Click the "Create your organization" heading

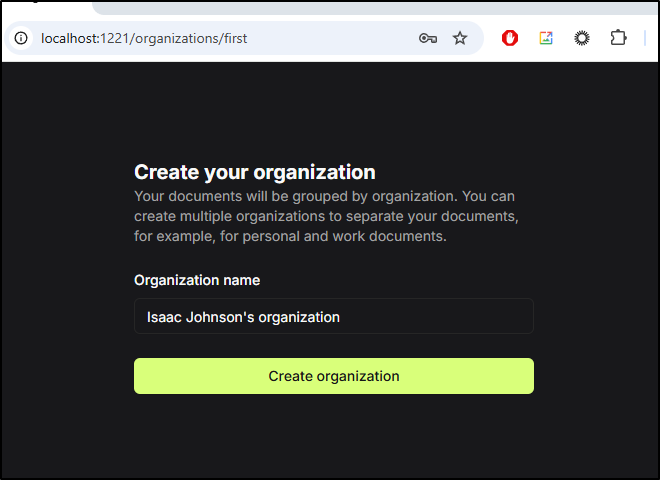255,172
